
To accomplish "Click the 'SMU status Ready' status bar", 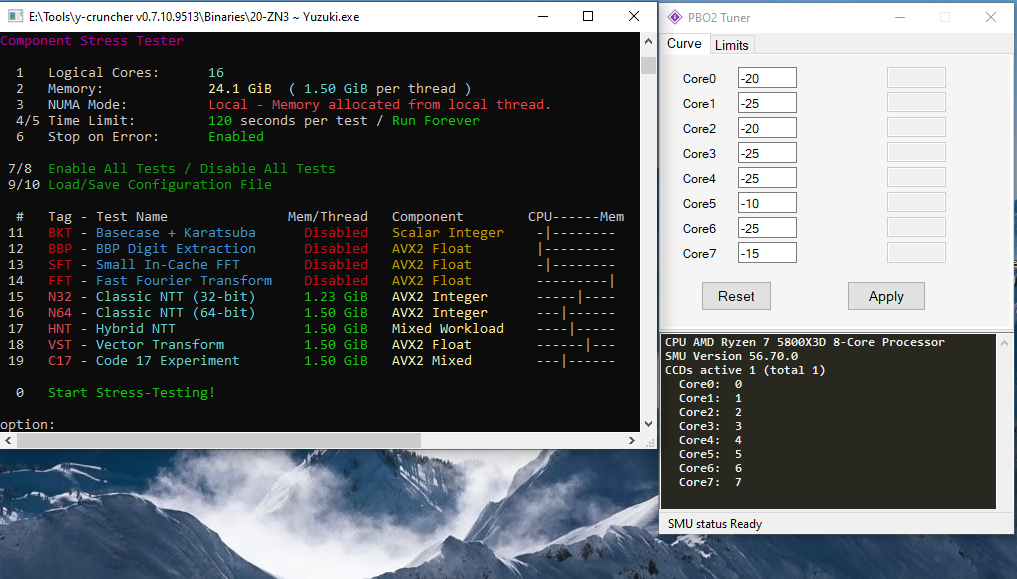I will point(715,524).
